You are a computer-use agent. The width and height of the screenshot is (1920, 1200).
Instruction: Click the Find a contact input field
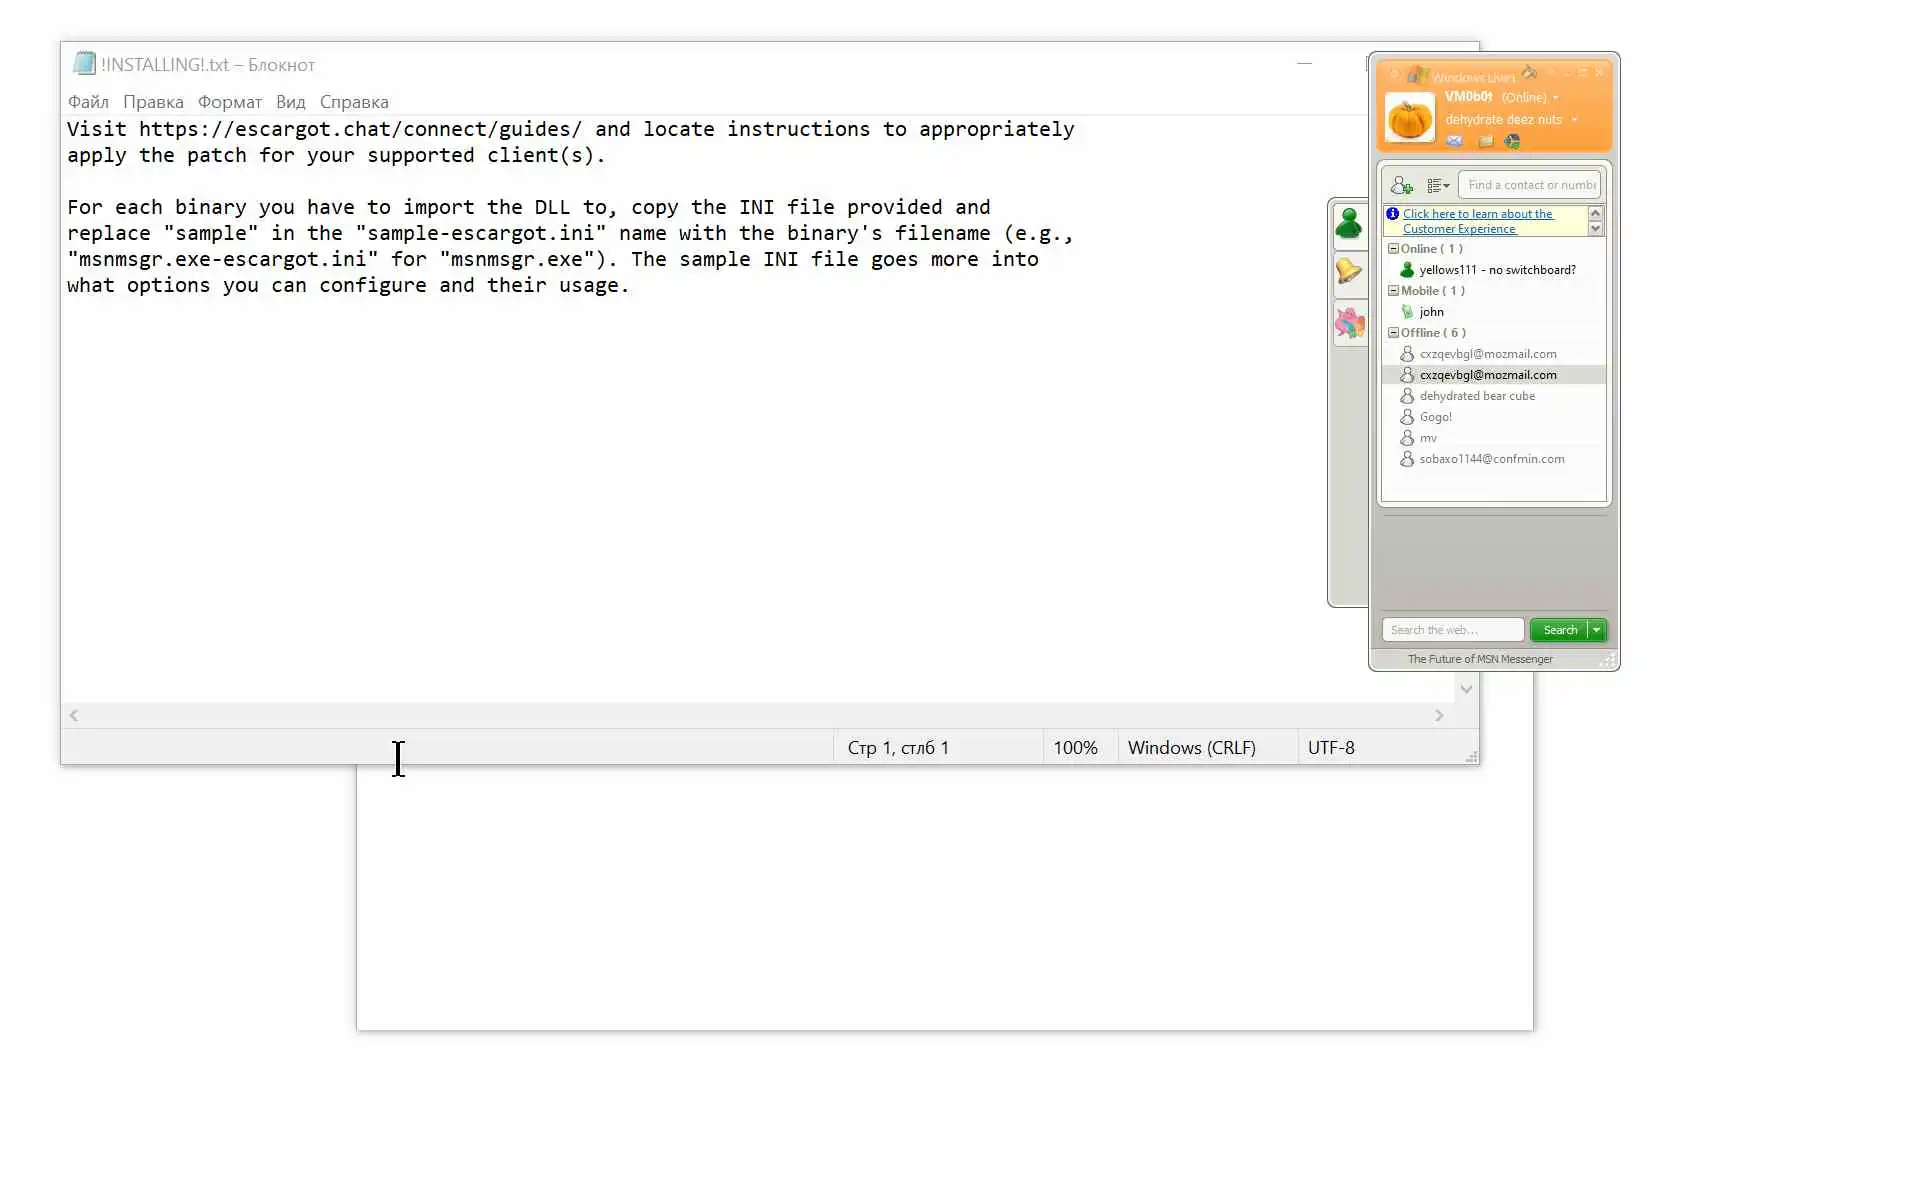[1530, 185]
